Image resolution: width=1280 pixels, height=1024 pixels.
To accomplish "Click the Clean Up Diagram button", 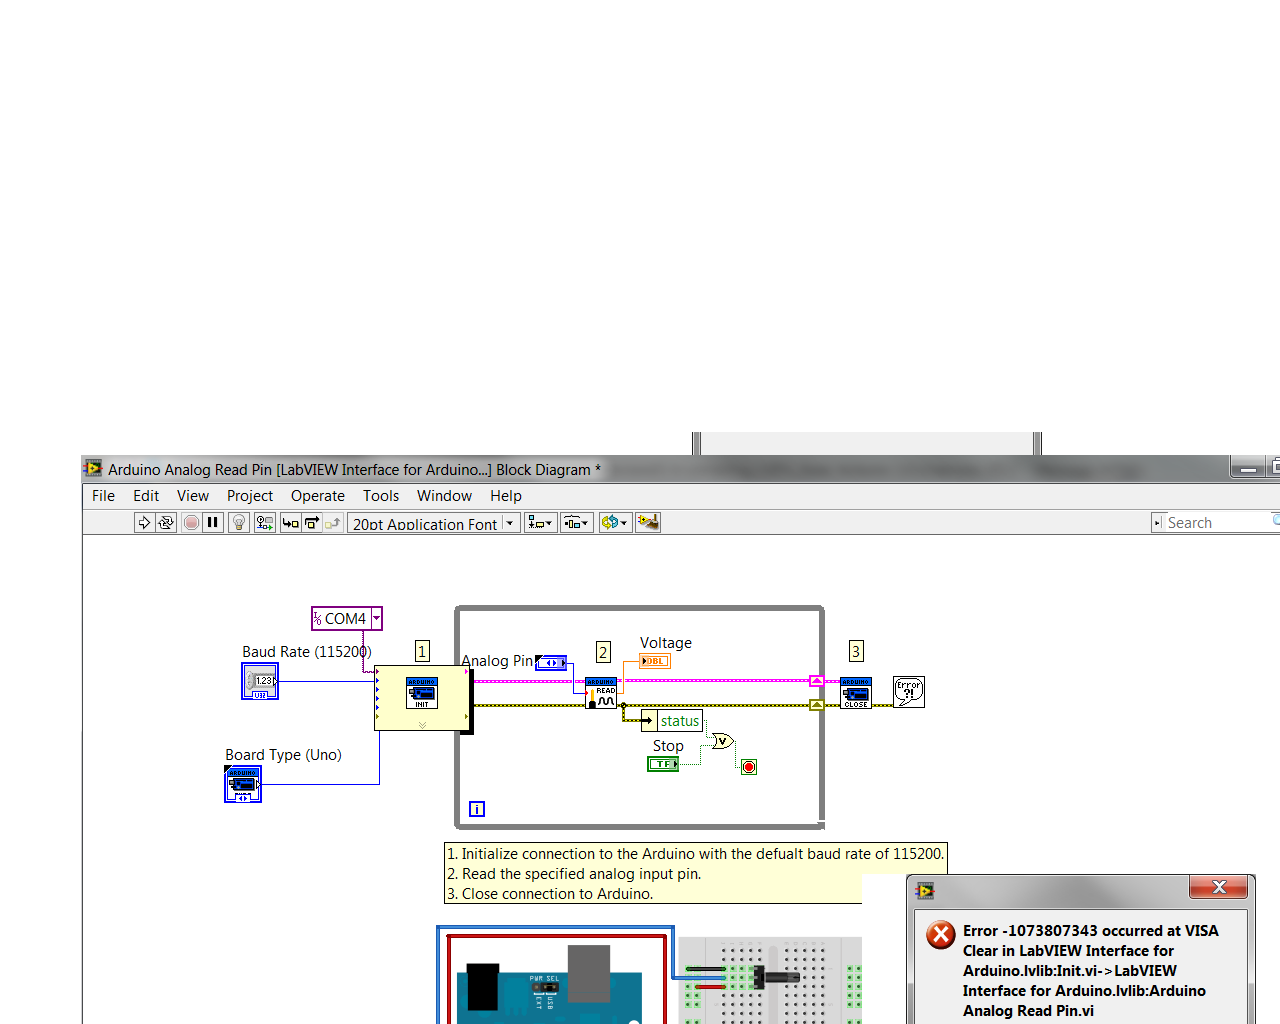I will point(648,522).
